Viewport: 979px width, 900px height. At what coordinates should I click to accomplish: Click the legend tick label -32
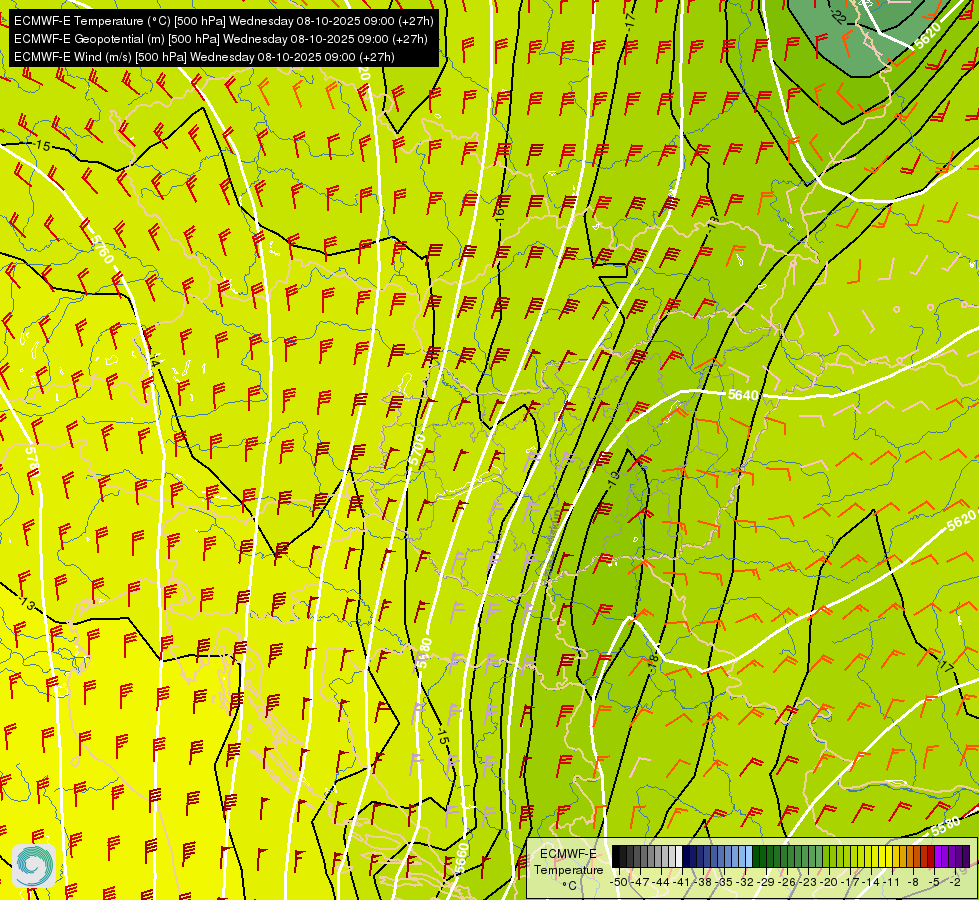(745, 882)
